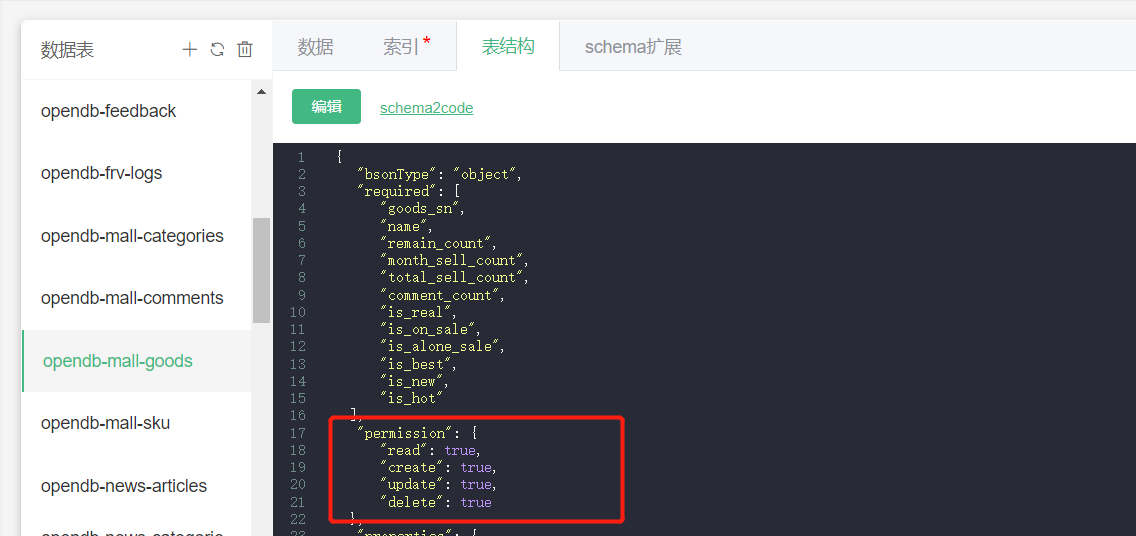Screen dimensions: 1136x536
Task: Click "is_on_sale" on line 11
Action: click(x=430, y=330)
